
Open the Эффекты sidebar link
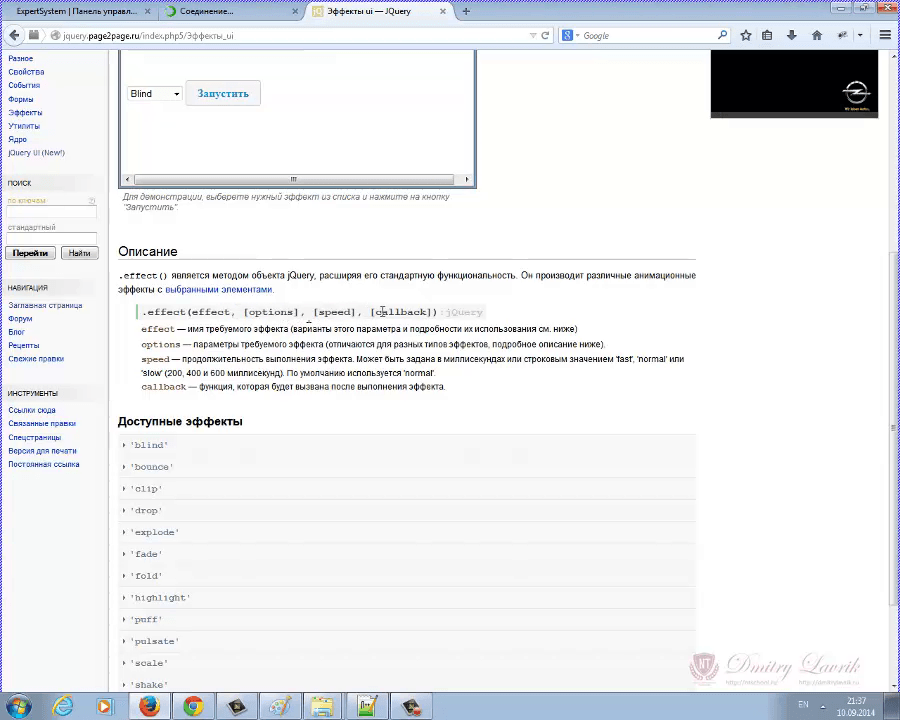[25, 113]
